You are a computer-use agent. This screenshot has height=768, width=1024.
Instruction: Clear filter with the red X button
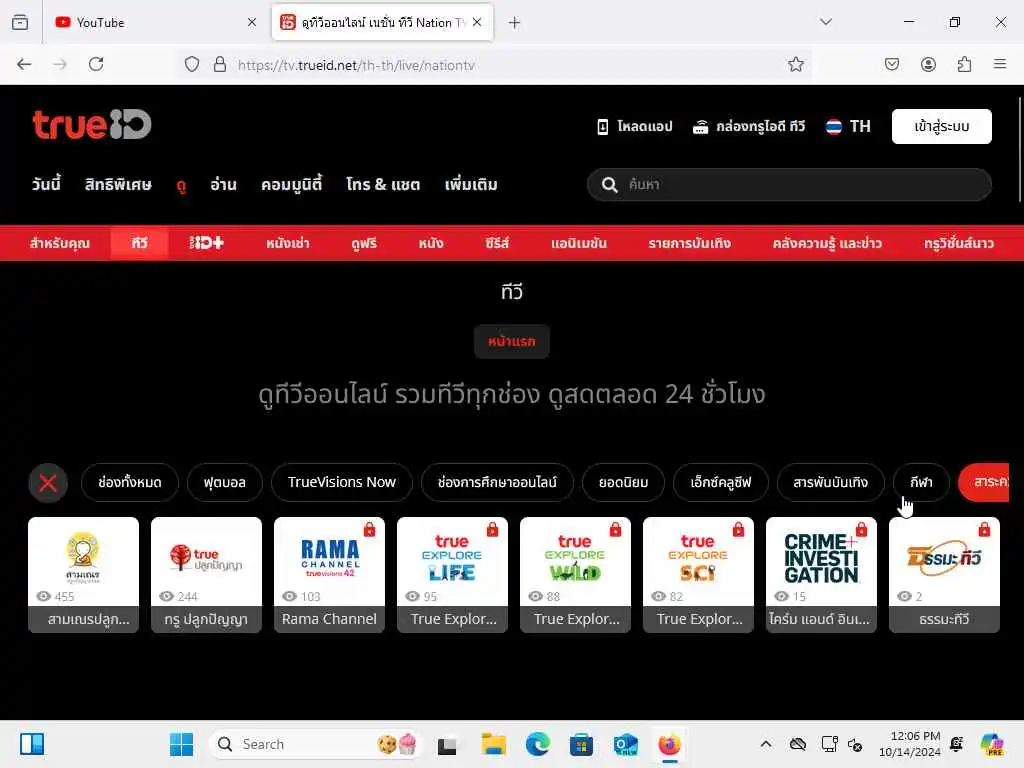point(48,483)
